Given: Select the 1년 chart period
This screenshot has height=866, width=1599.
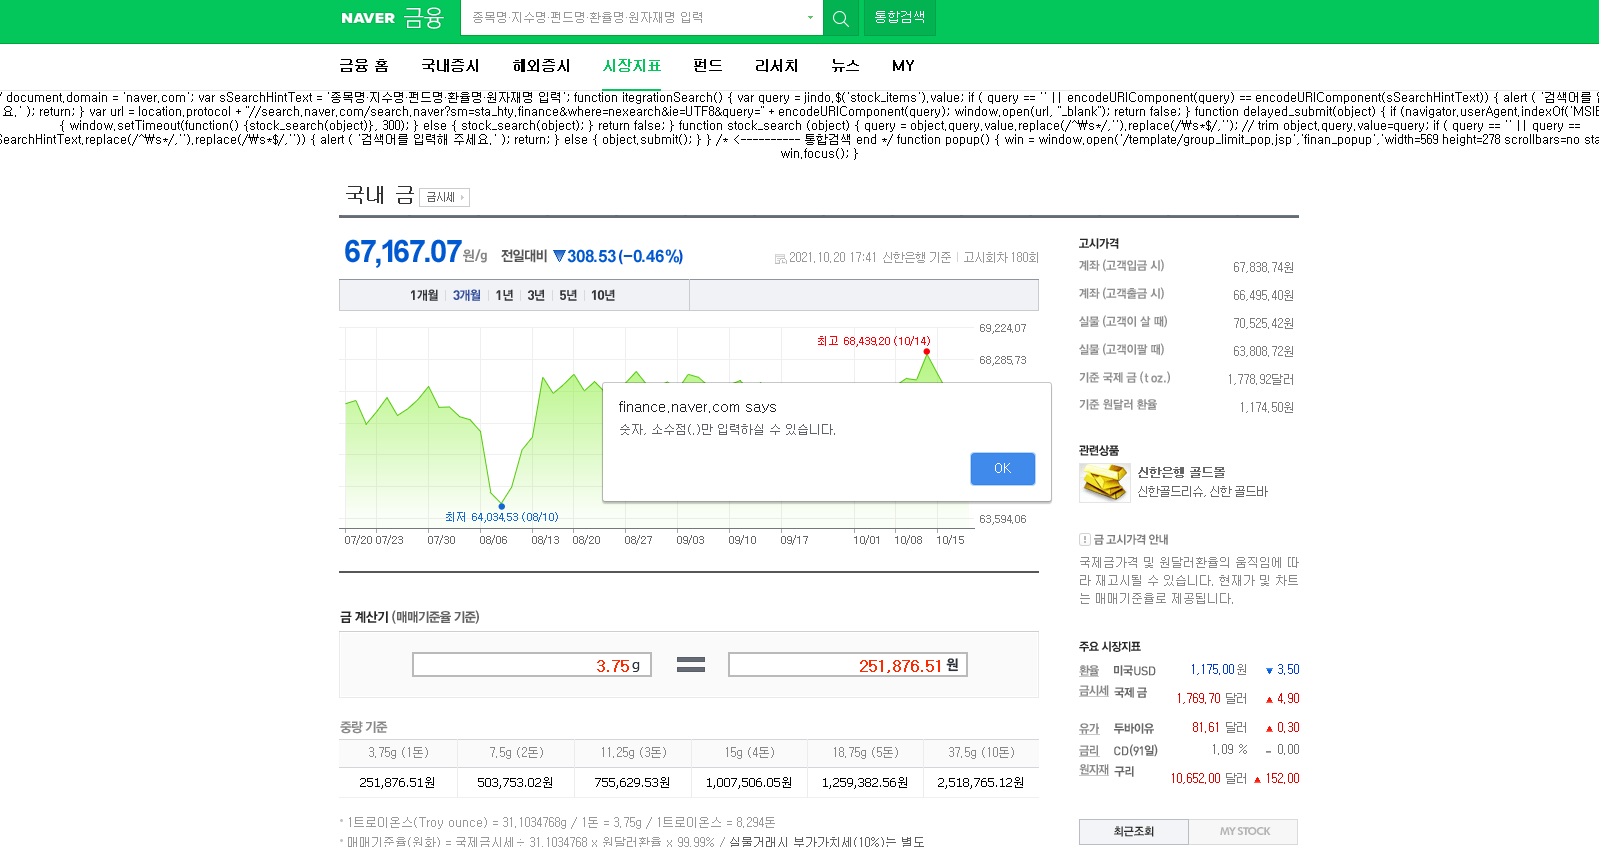Looking at the screenshot, I should tap(504, 295).
